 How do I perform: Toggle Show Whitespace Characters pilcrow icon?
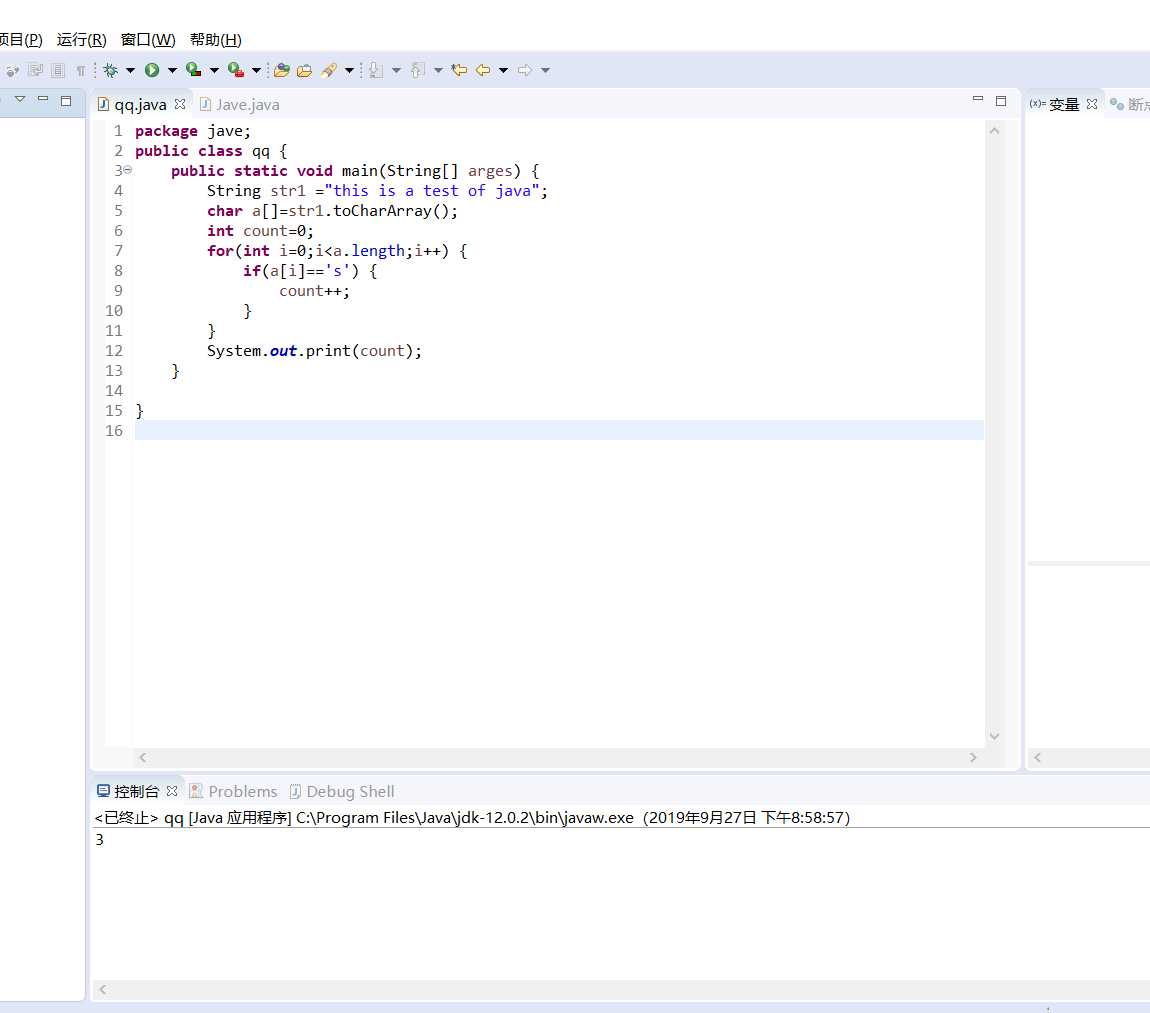[x=81, y=70]
